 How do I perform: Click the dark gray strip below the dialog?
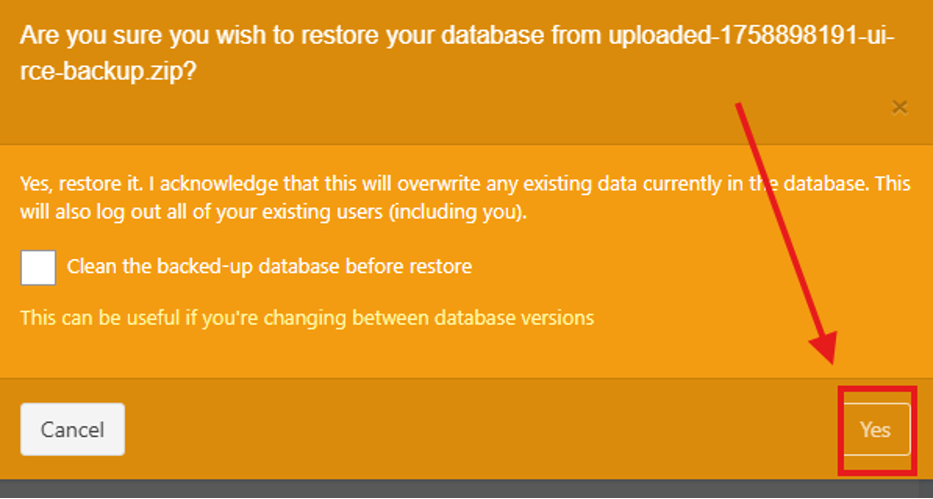coord(466,488)
